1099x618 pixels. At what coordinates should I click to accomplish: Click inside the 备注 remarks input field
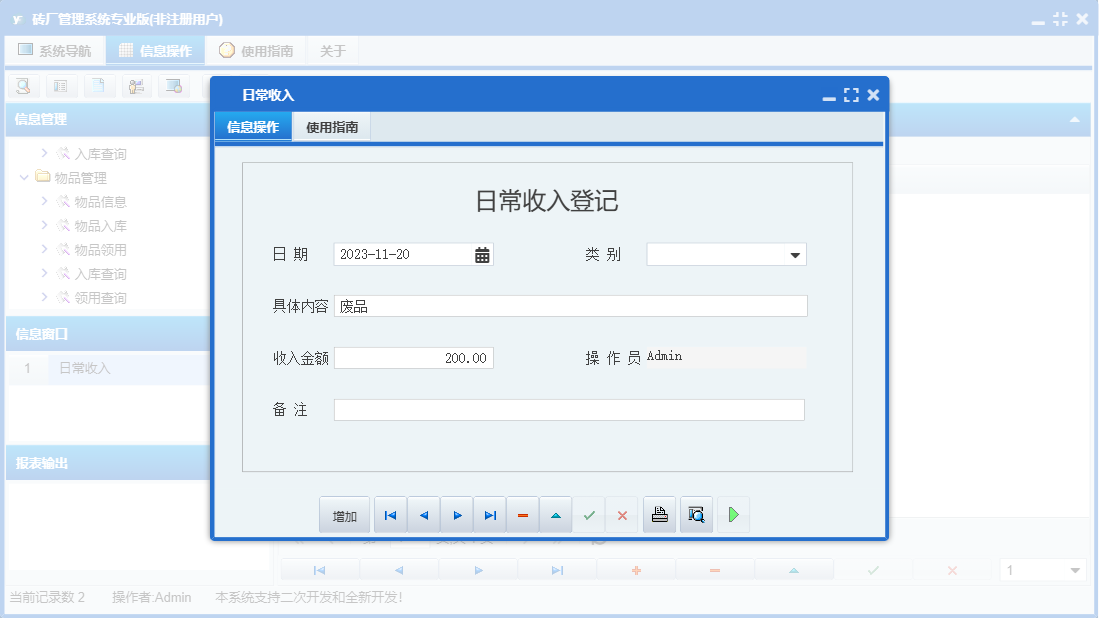coord(568,409)
